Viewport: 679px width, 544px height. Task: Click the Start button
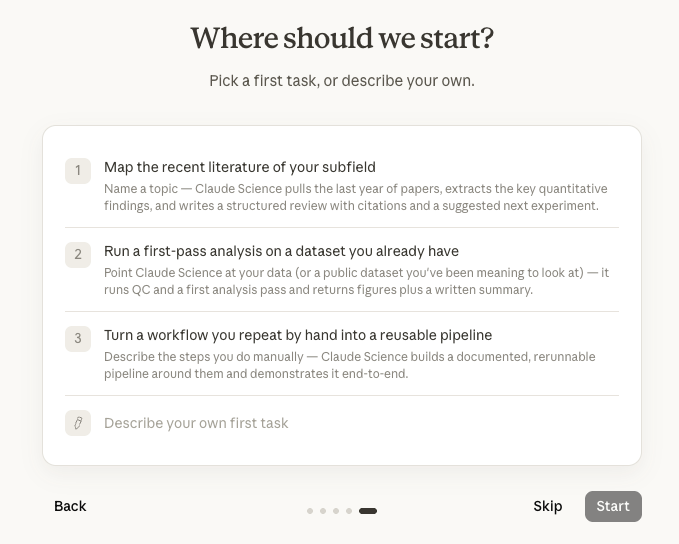pos(613,506)
